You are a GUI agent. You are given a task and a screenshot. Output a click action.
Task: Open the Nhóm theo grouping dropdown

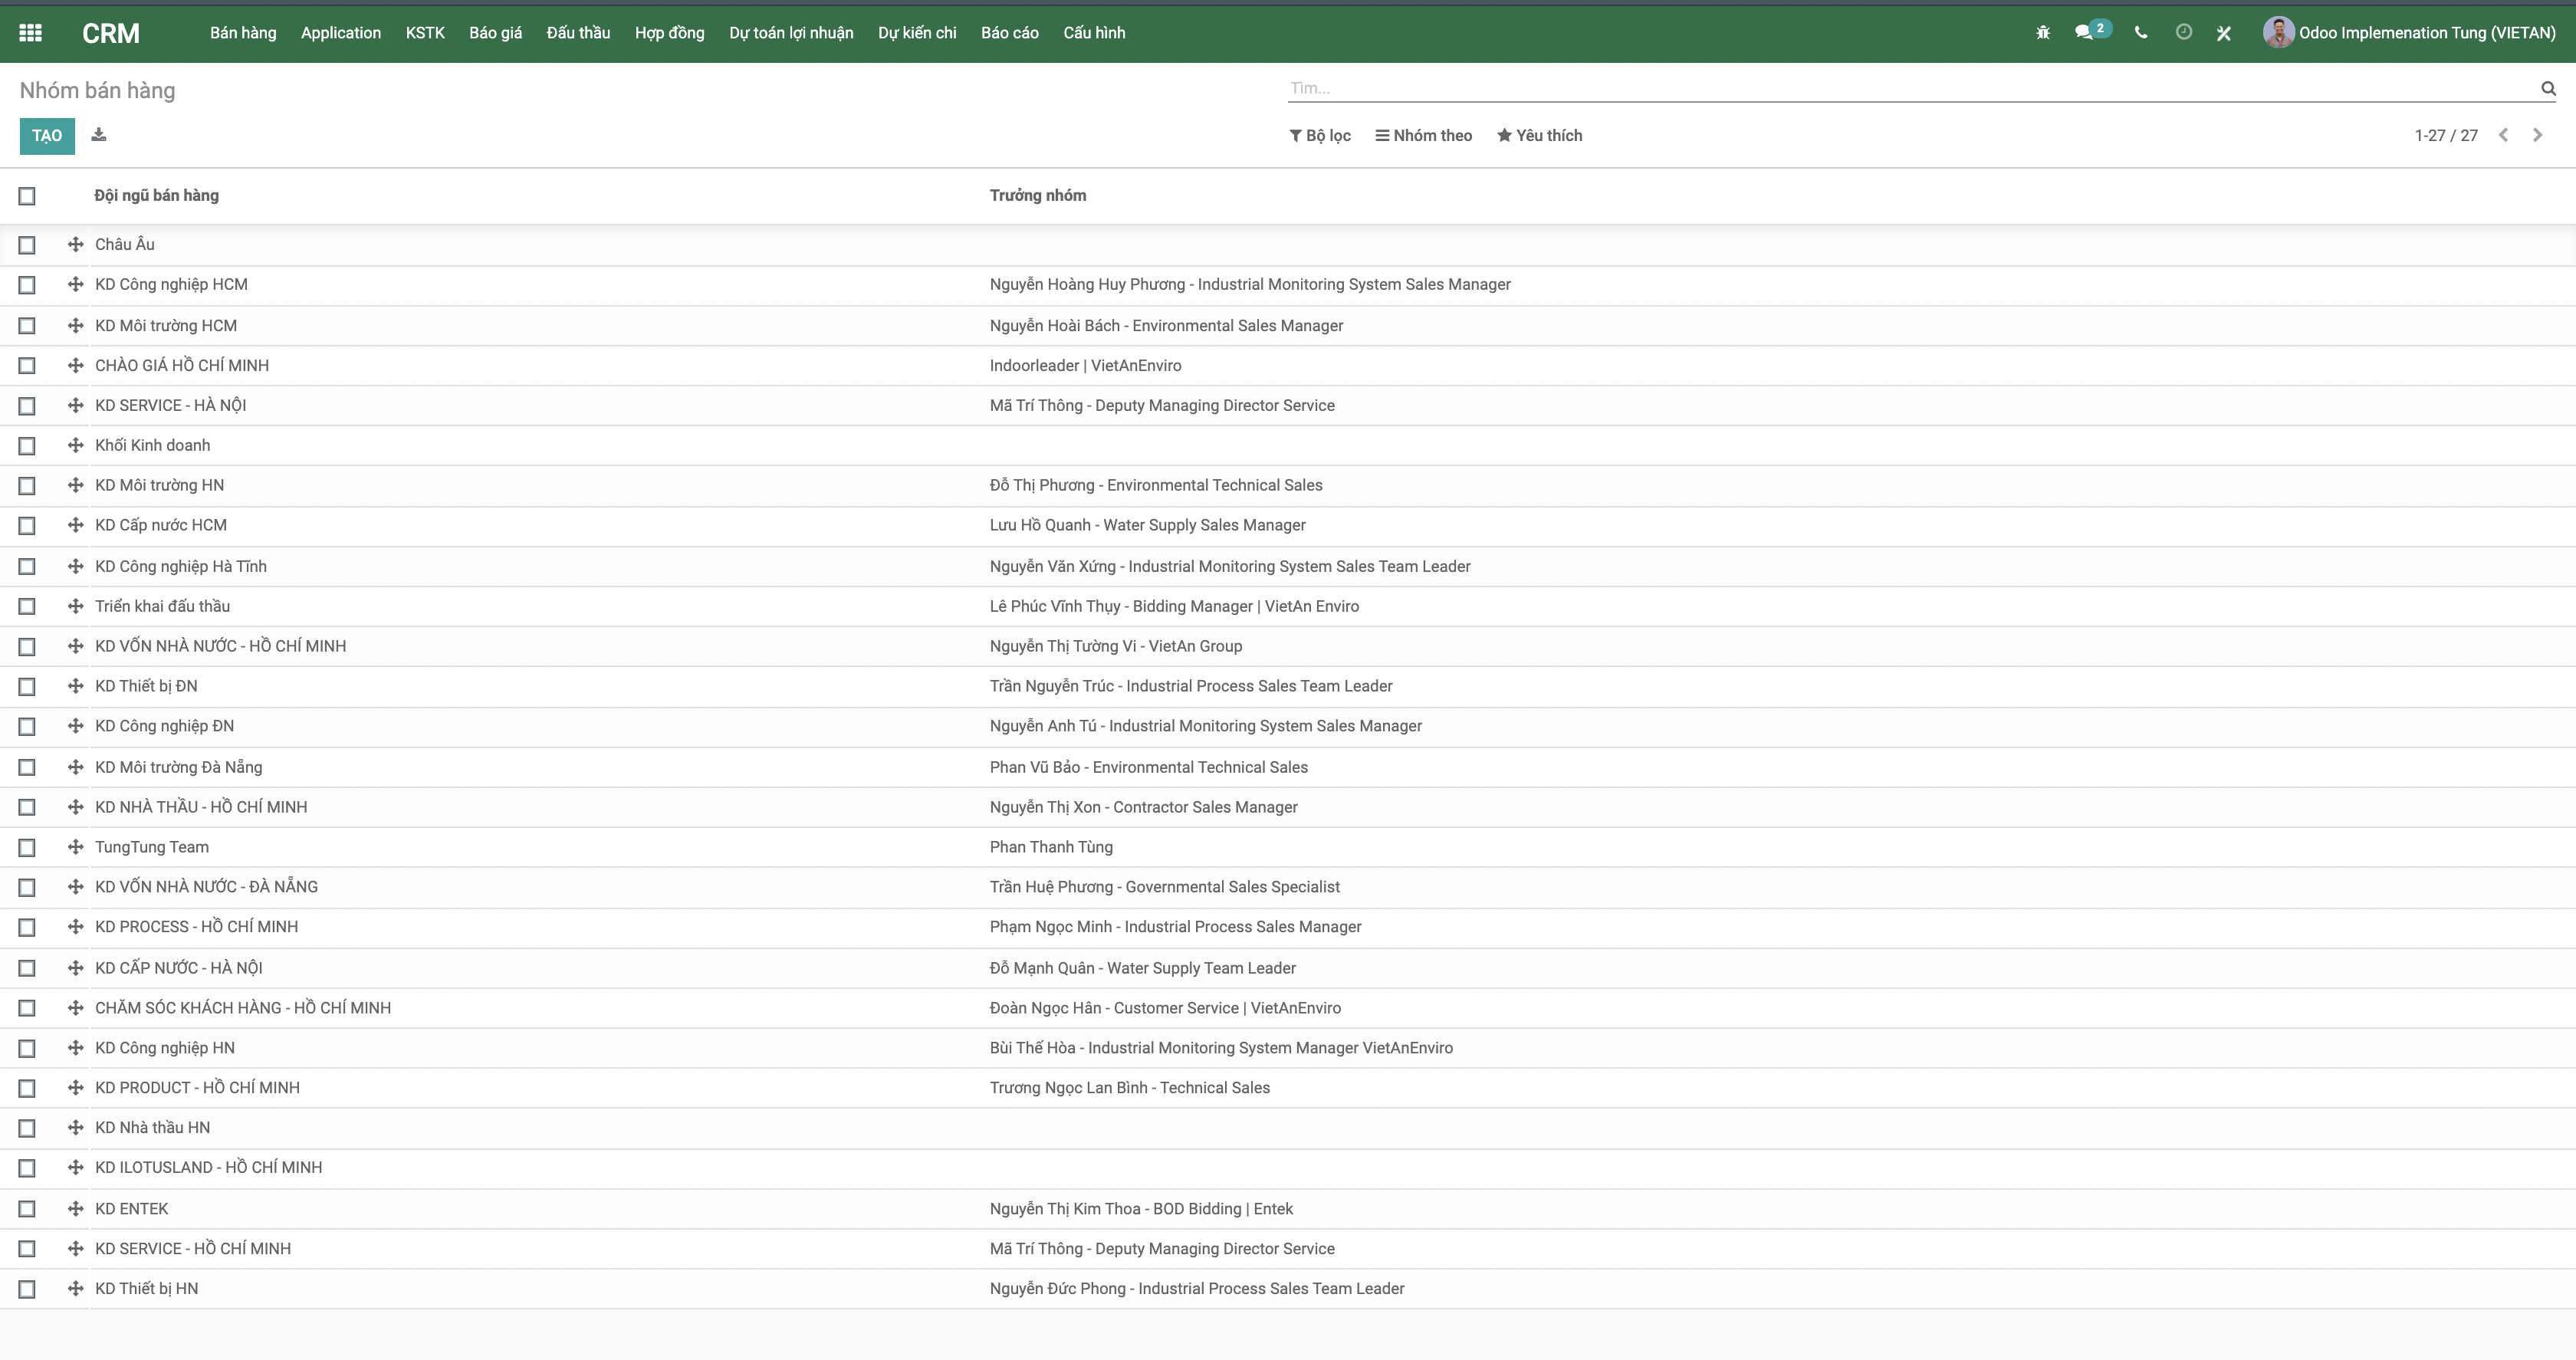1423,136
